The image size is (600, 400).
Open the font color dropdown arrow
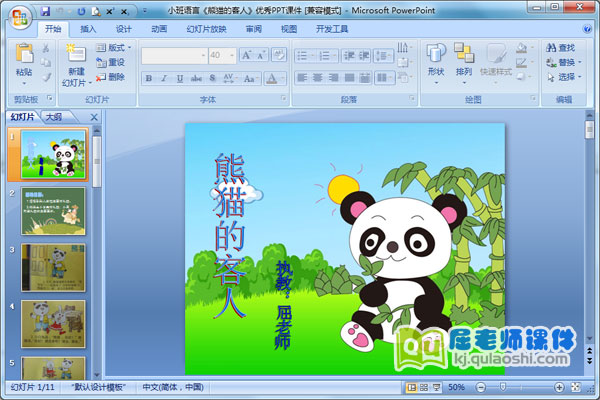[x=283, y=78]
